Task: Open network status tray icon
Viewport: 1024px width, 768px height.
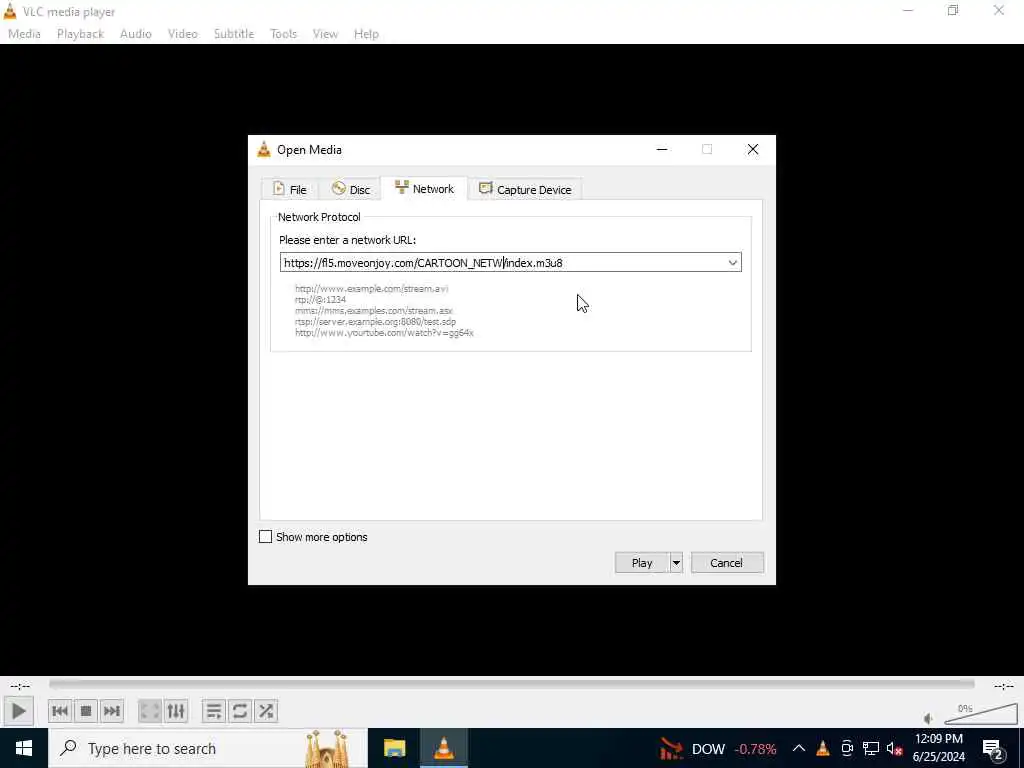Action: (871, 748)
